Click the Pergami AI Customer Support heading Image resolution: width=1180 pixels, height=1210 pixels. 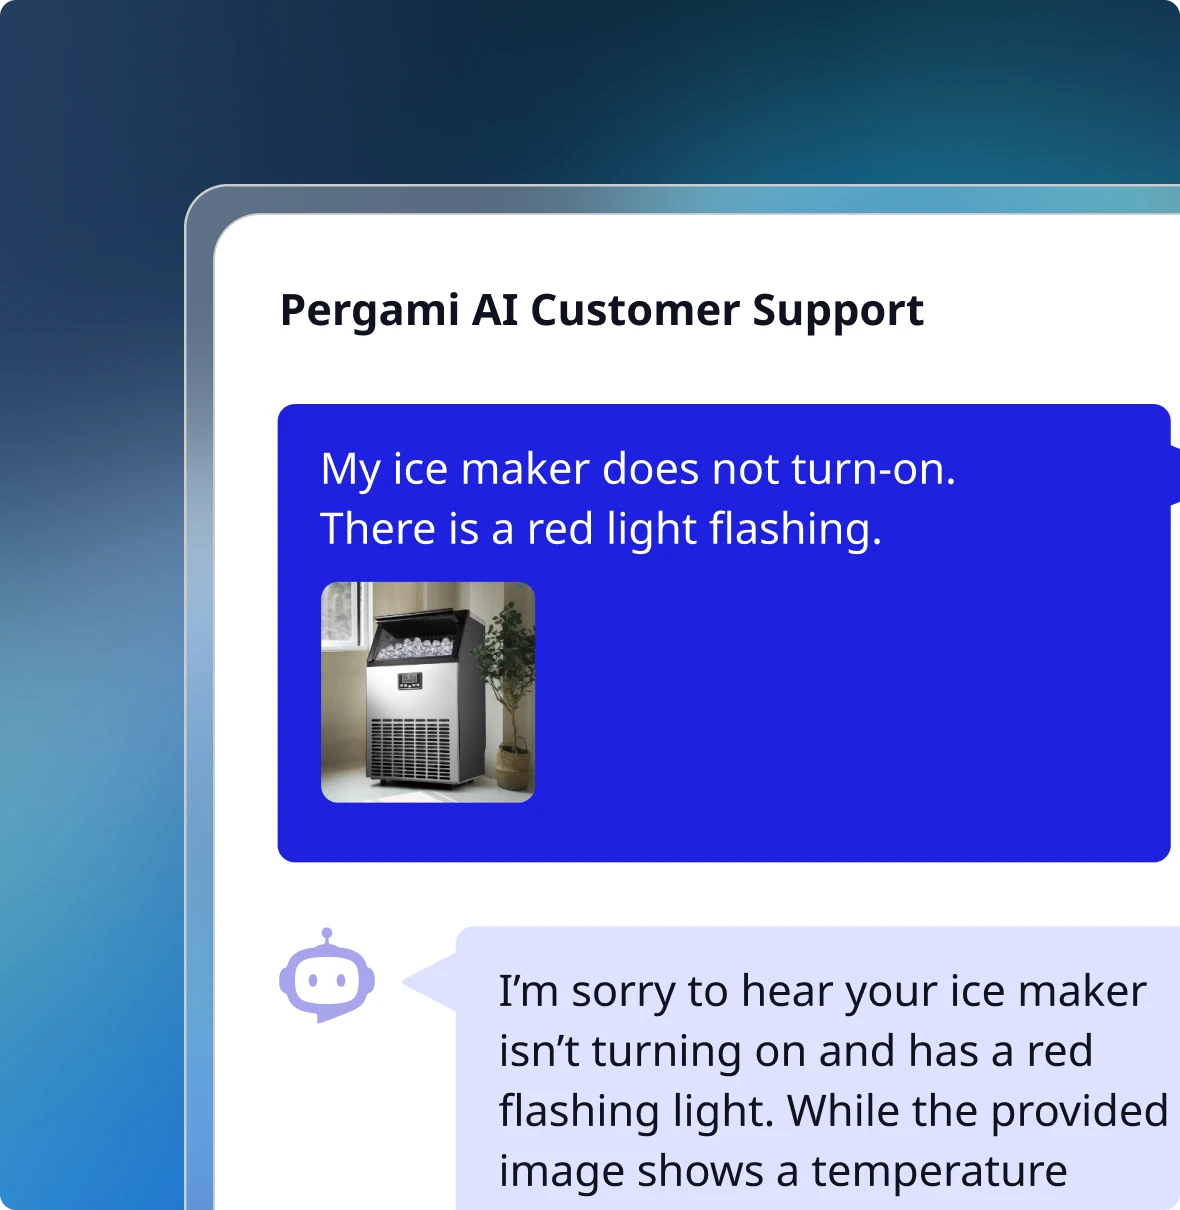pos(602,310)
